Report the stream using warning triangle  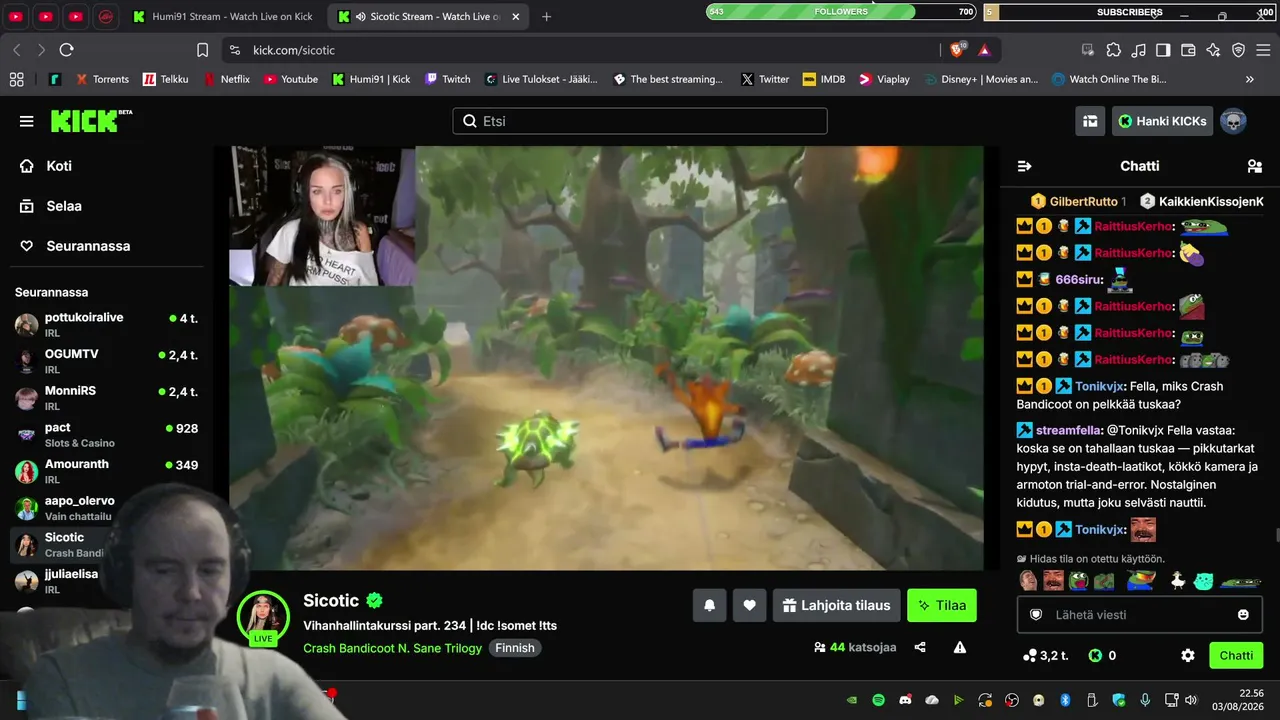(x=960, y=647)
